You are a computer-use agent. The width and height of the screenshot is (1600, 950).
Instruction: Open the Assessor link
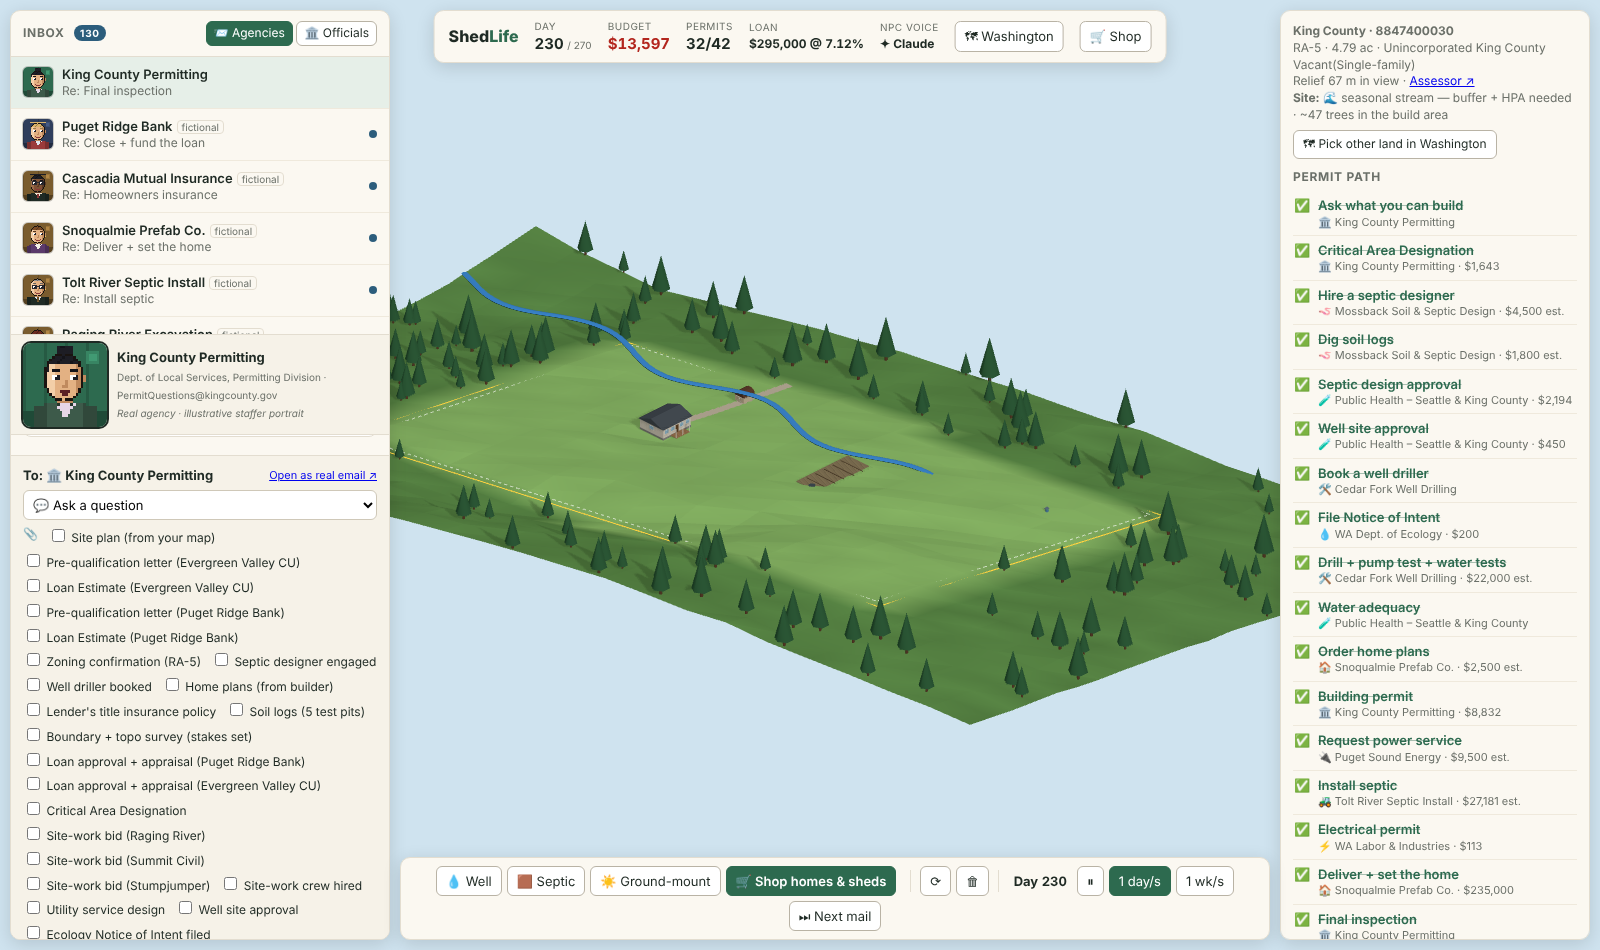(x=1441, y=81)
